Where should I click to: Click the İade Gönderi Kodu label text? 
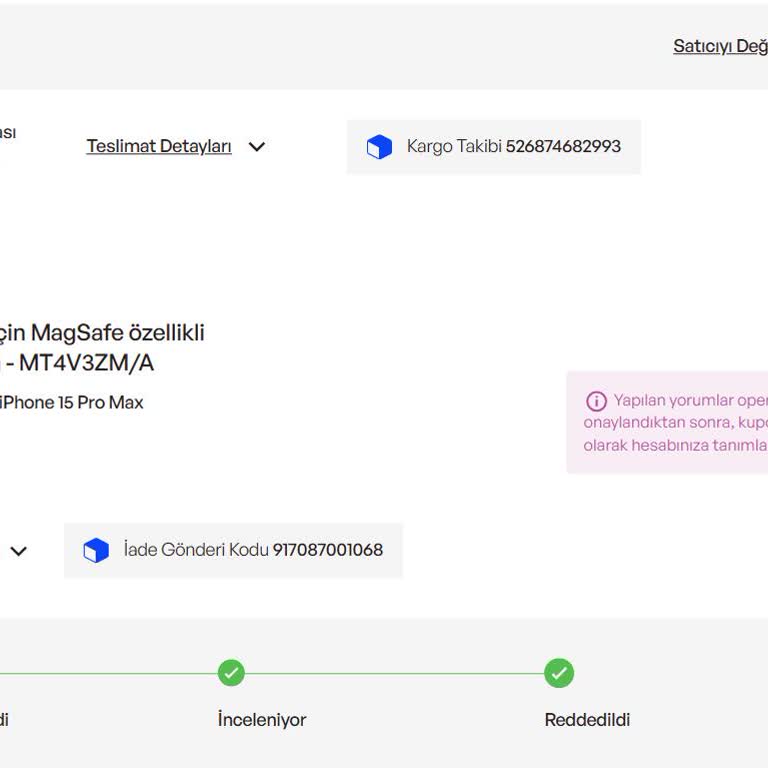[196, 550]
